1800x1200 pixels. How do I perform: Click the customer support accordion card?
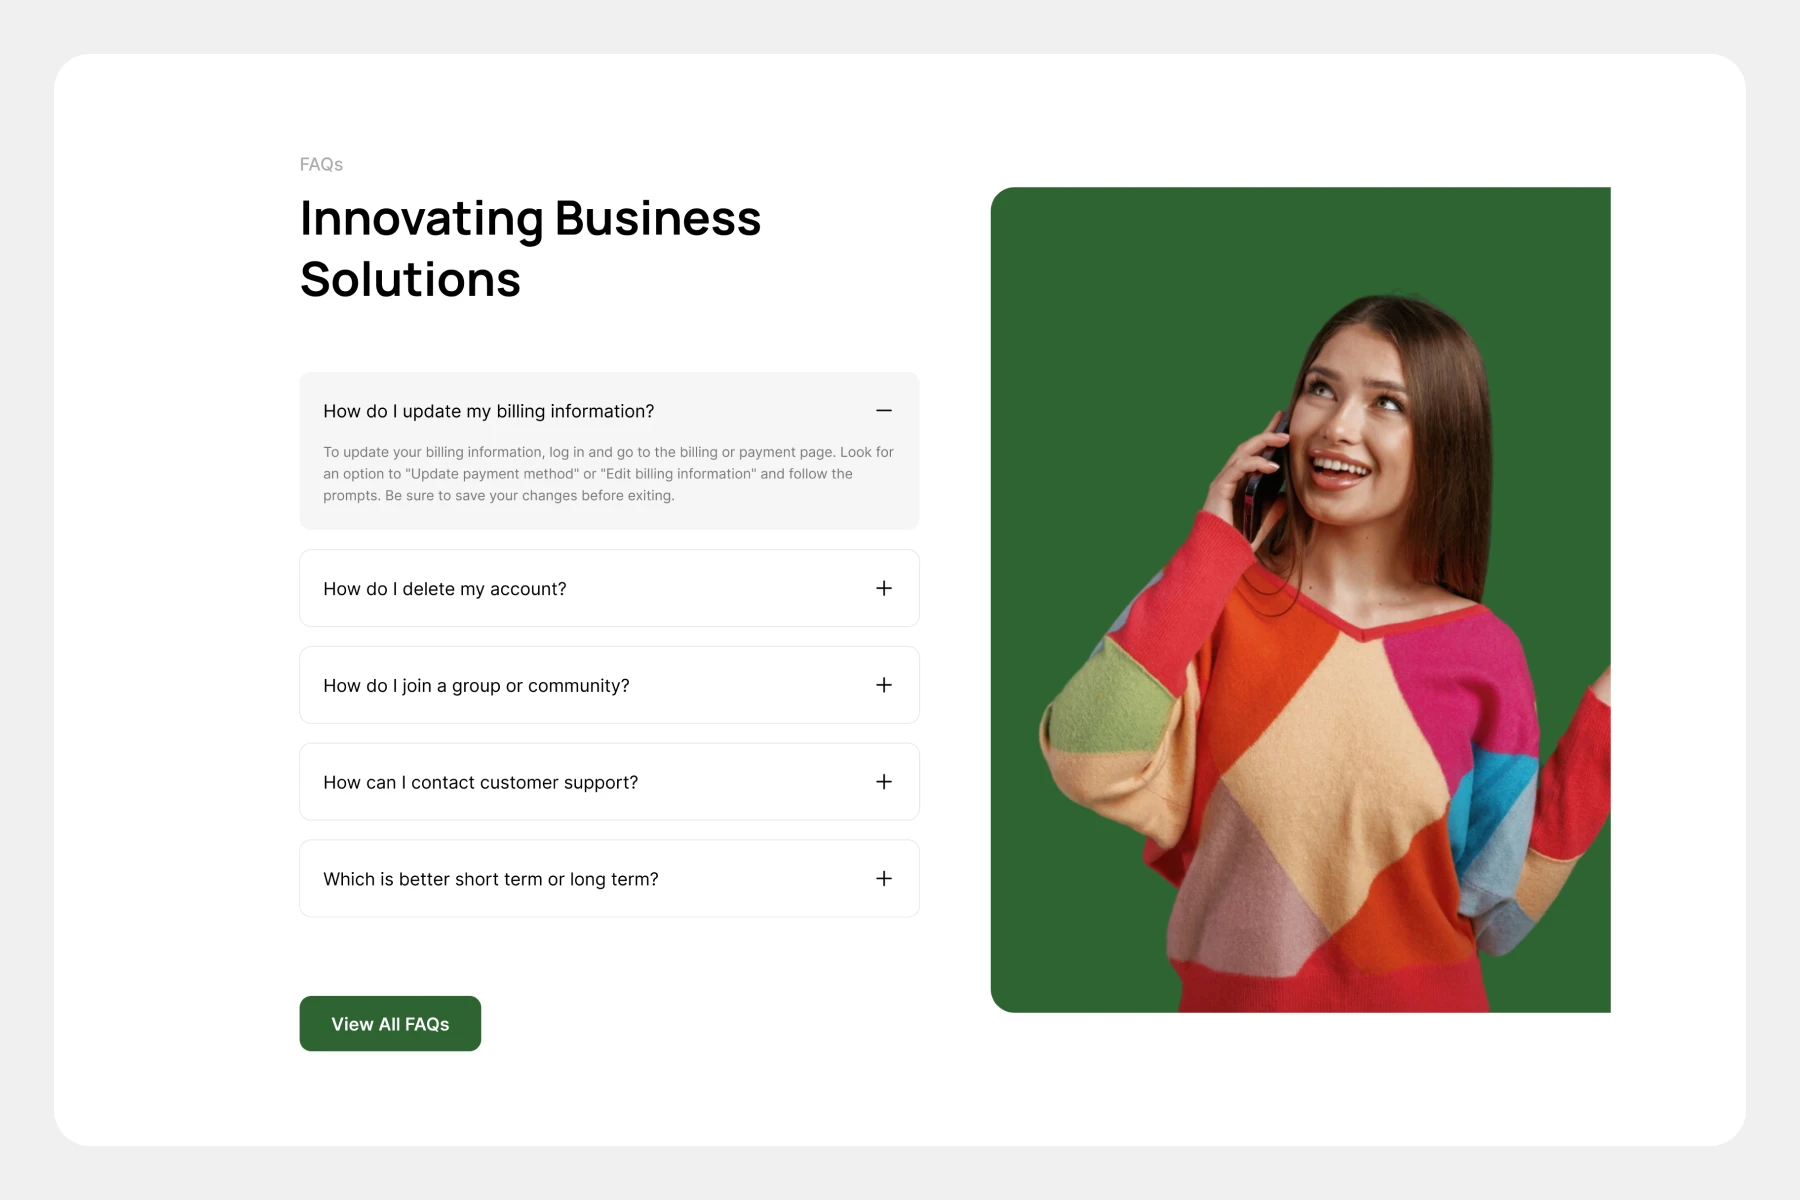coord(609,782)
